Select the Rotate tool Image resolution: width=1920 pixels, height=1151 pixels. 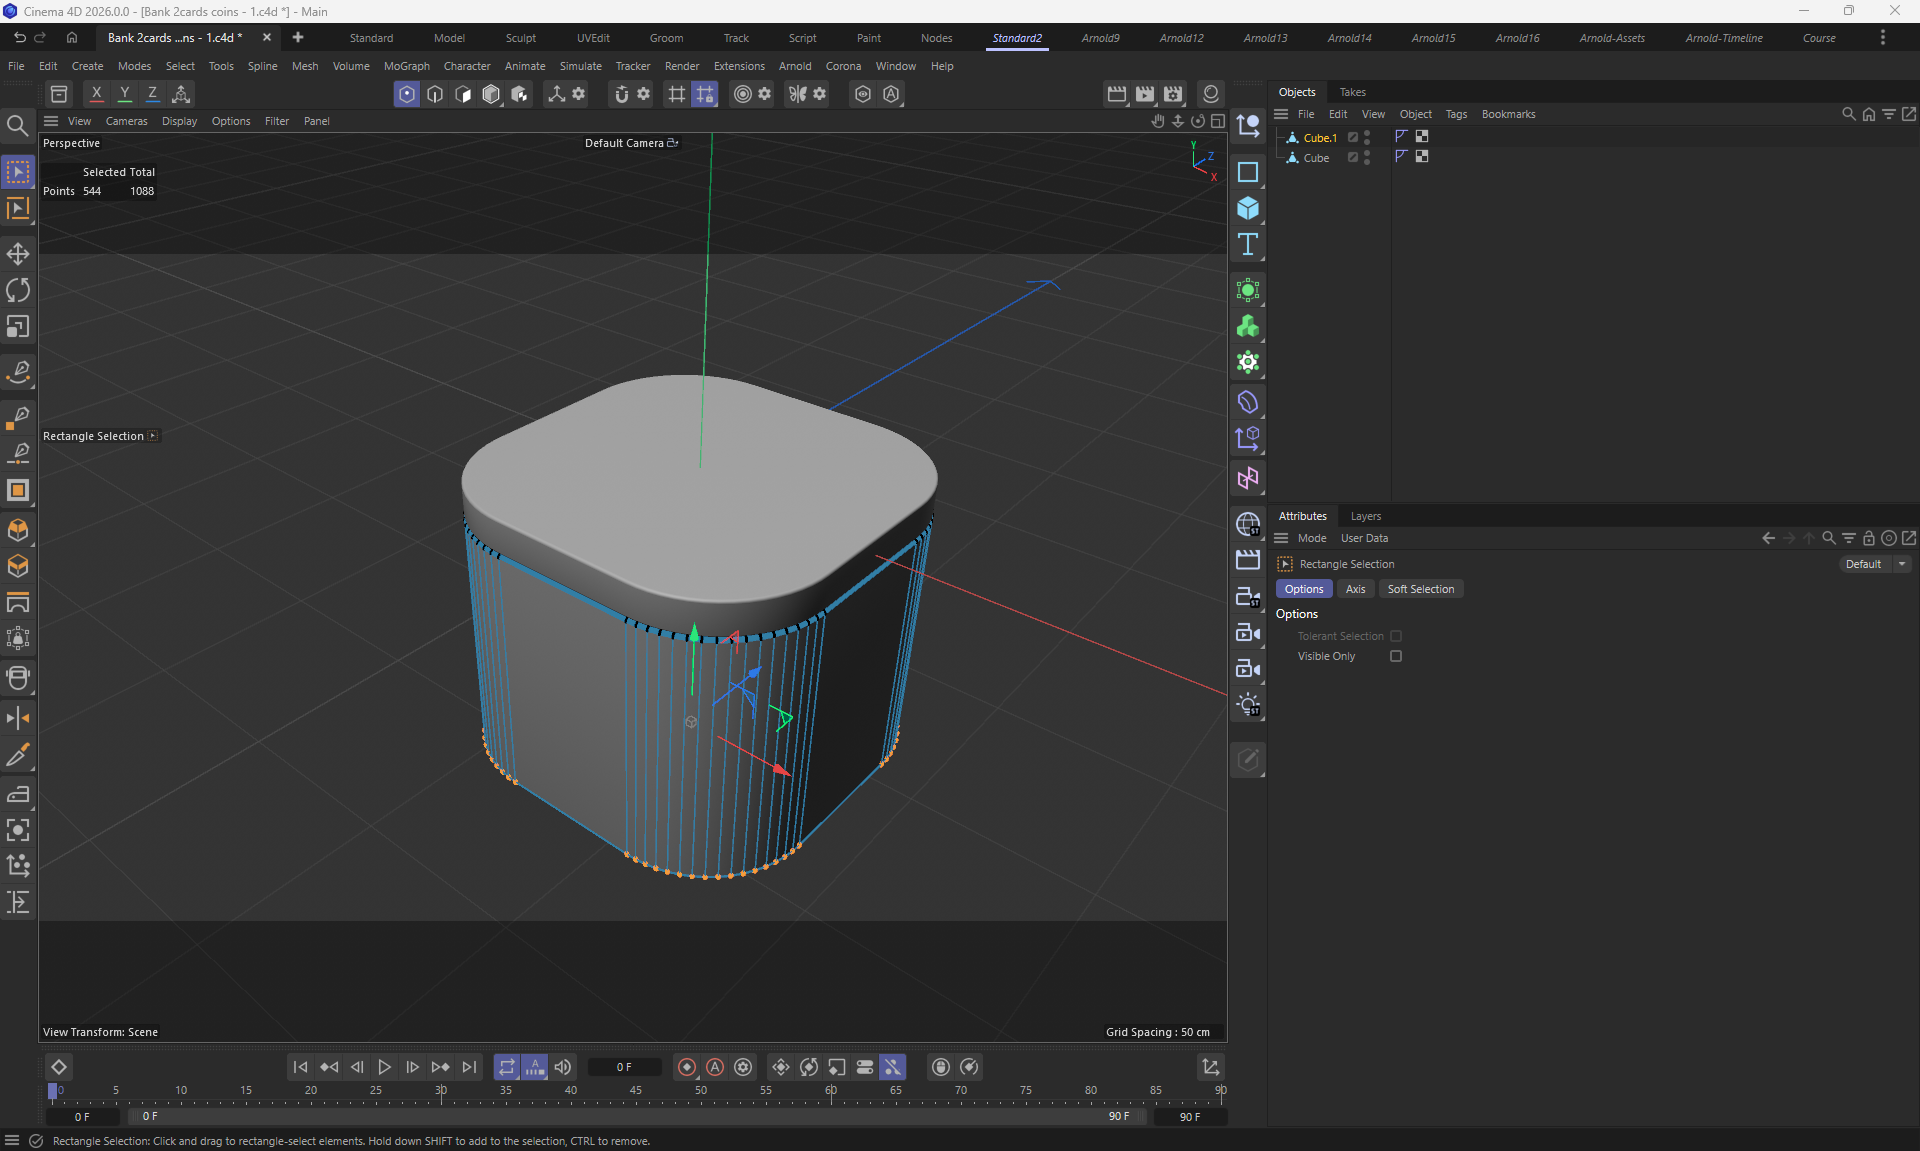[x=18, y=290]
